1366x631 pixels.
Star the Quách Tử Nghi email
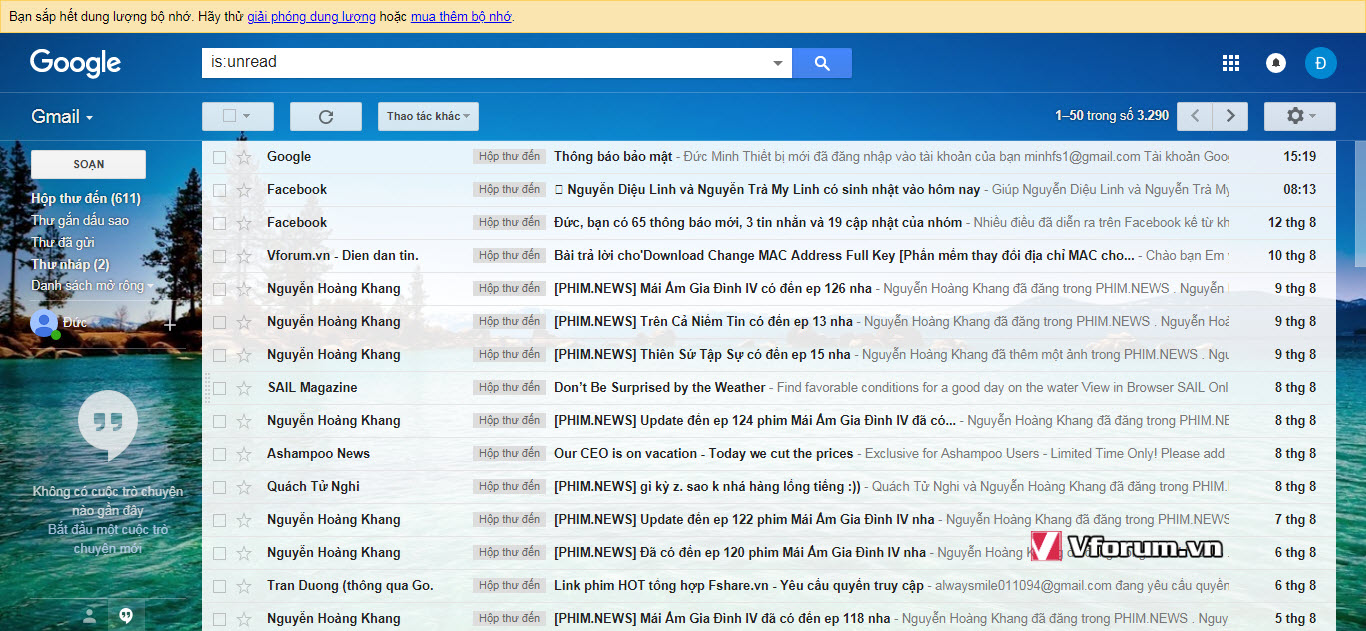click(x=244, y=487)
